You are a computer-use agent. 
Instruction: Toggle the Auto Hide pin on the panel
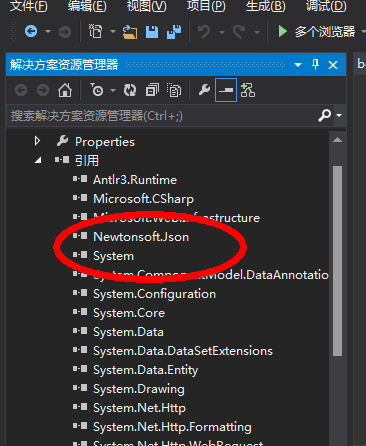(x=315, y=64)
